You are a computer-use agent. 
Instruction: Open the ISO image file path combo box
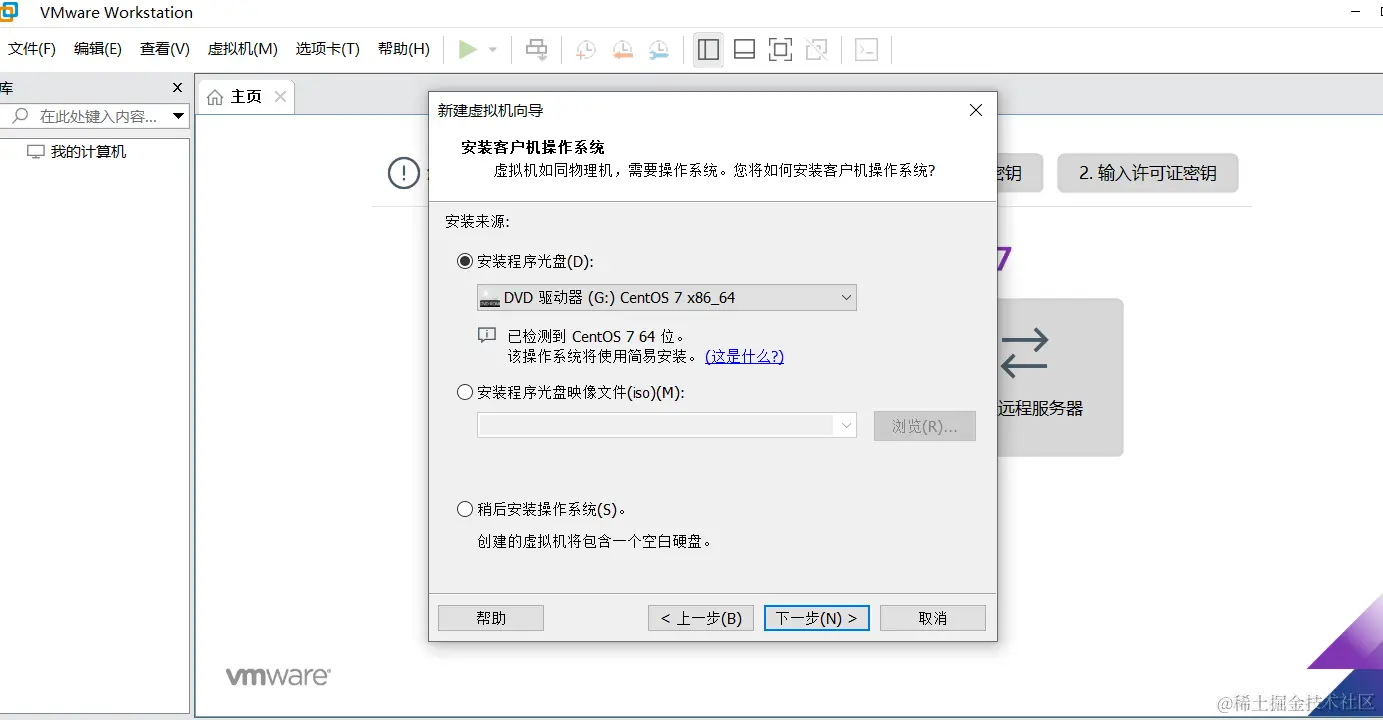(666, 426)
